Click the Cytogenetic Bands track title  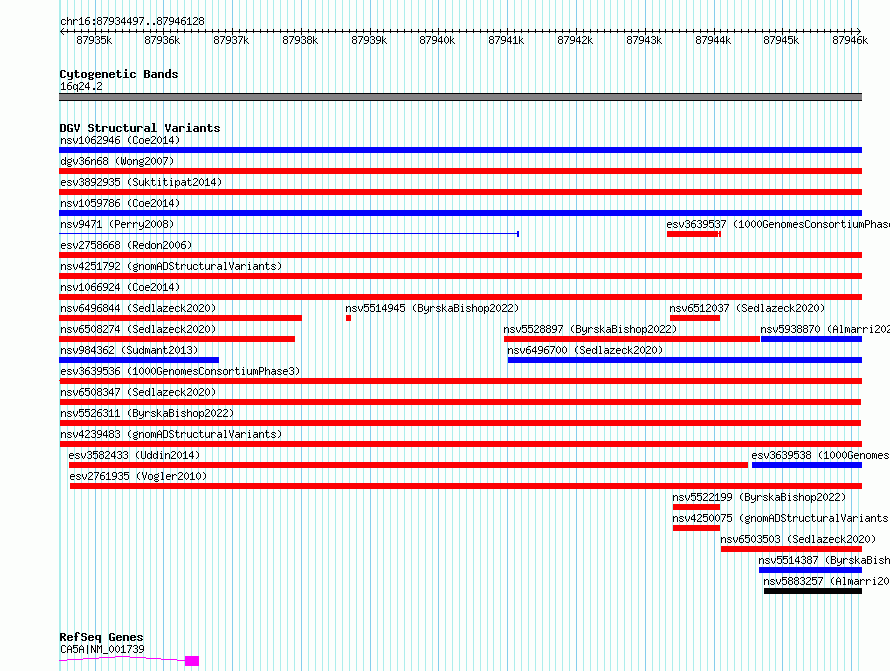pos(119,74)
